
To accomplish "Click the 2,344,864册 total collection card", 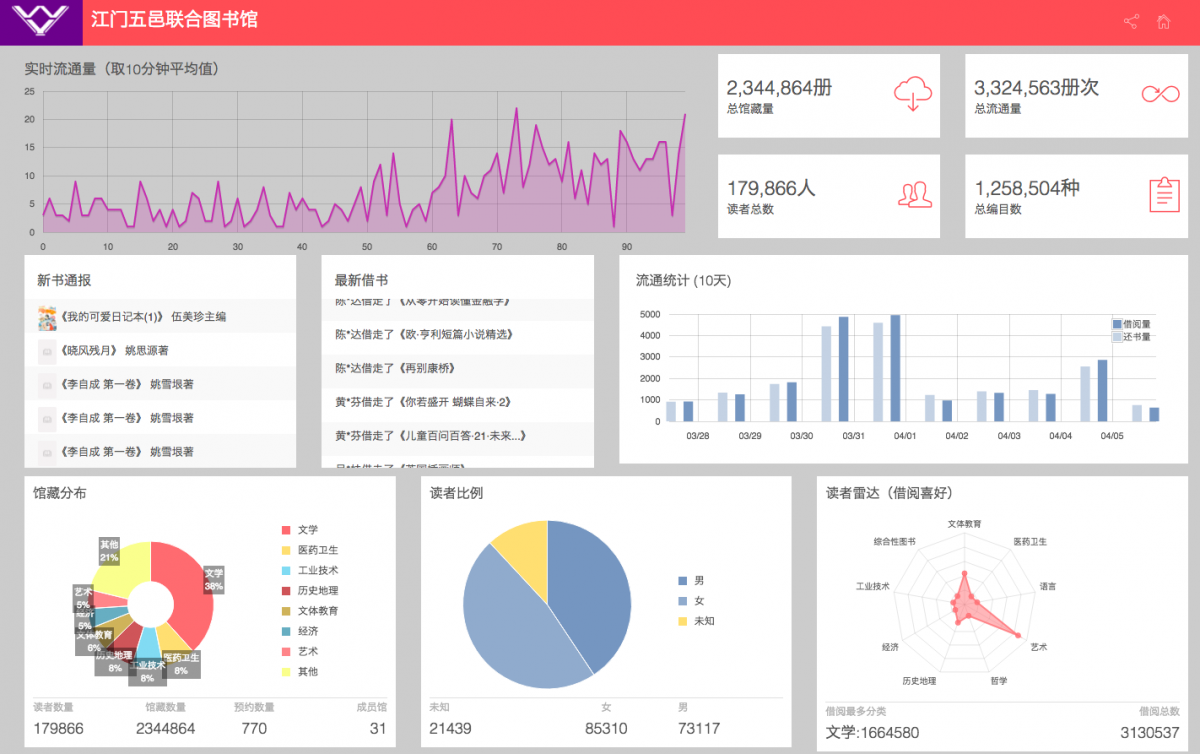I will [829, 95].
